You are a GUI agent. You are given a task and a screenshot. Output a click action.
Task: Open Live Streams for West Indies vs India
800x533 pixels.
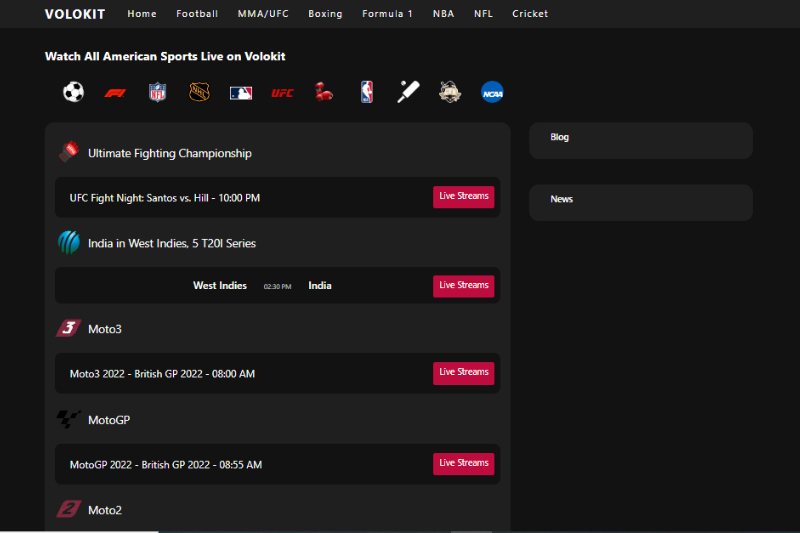464,286
